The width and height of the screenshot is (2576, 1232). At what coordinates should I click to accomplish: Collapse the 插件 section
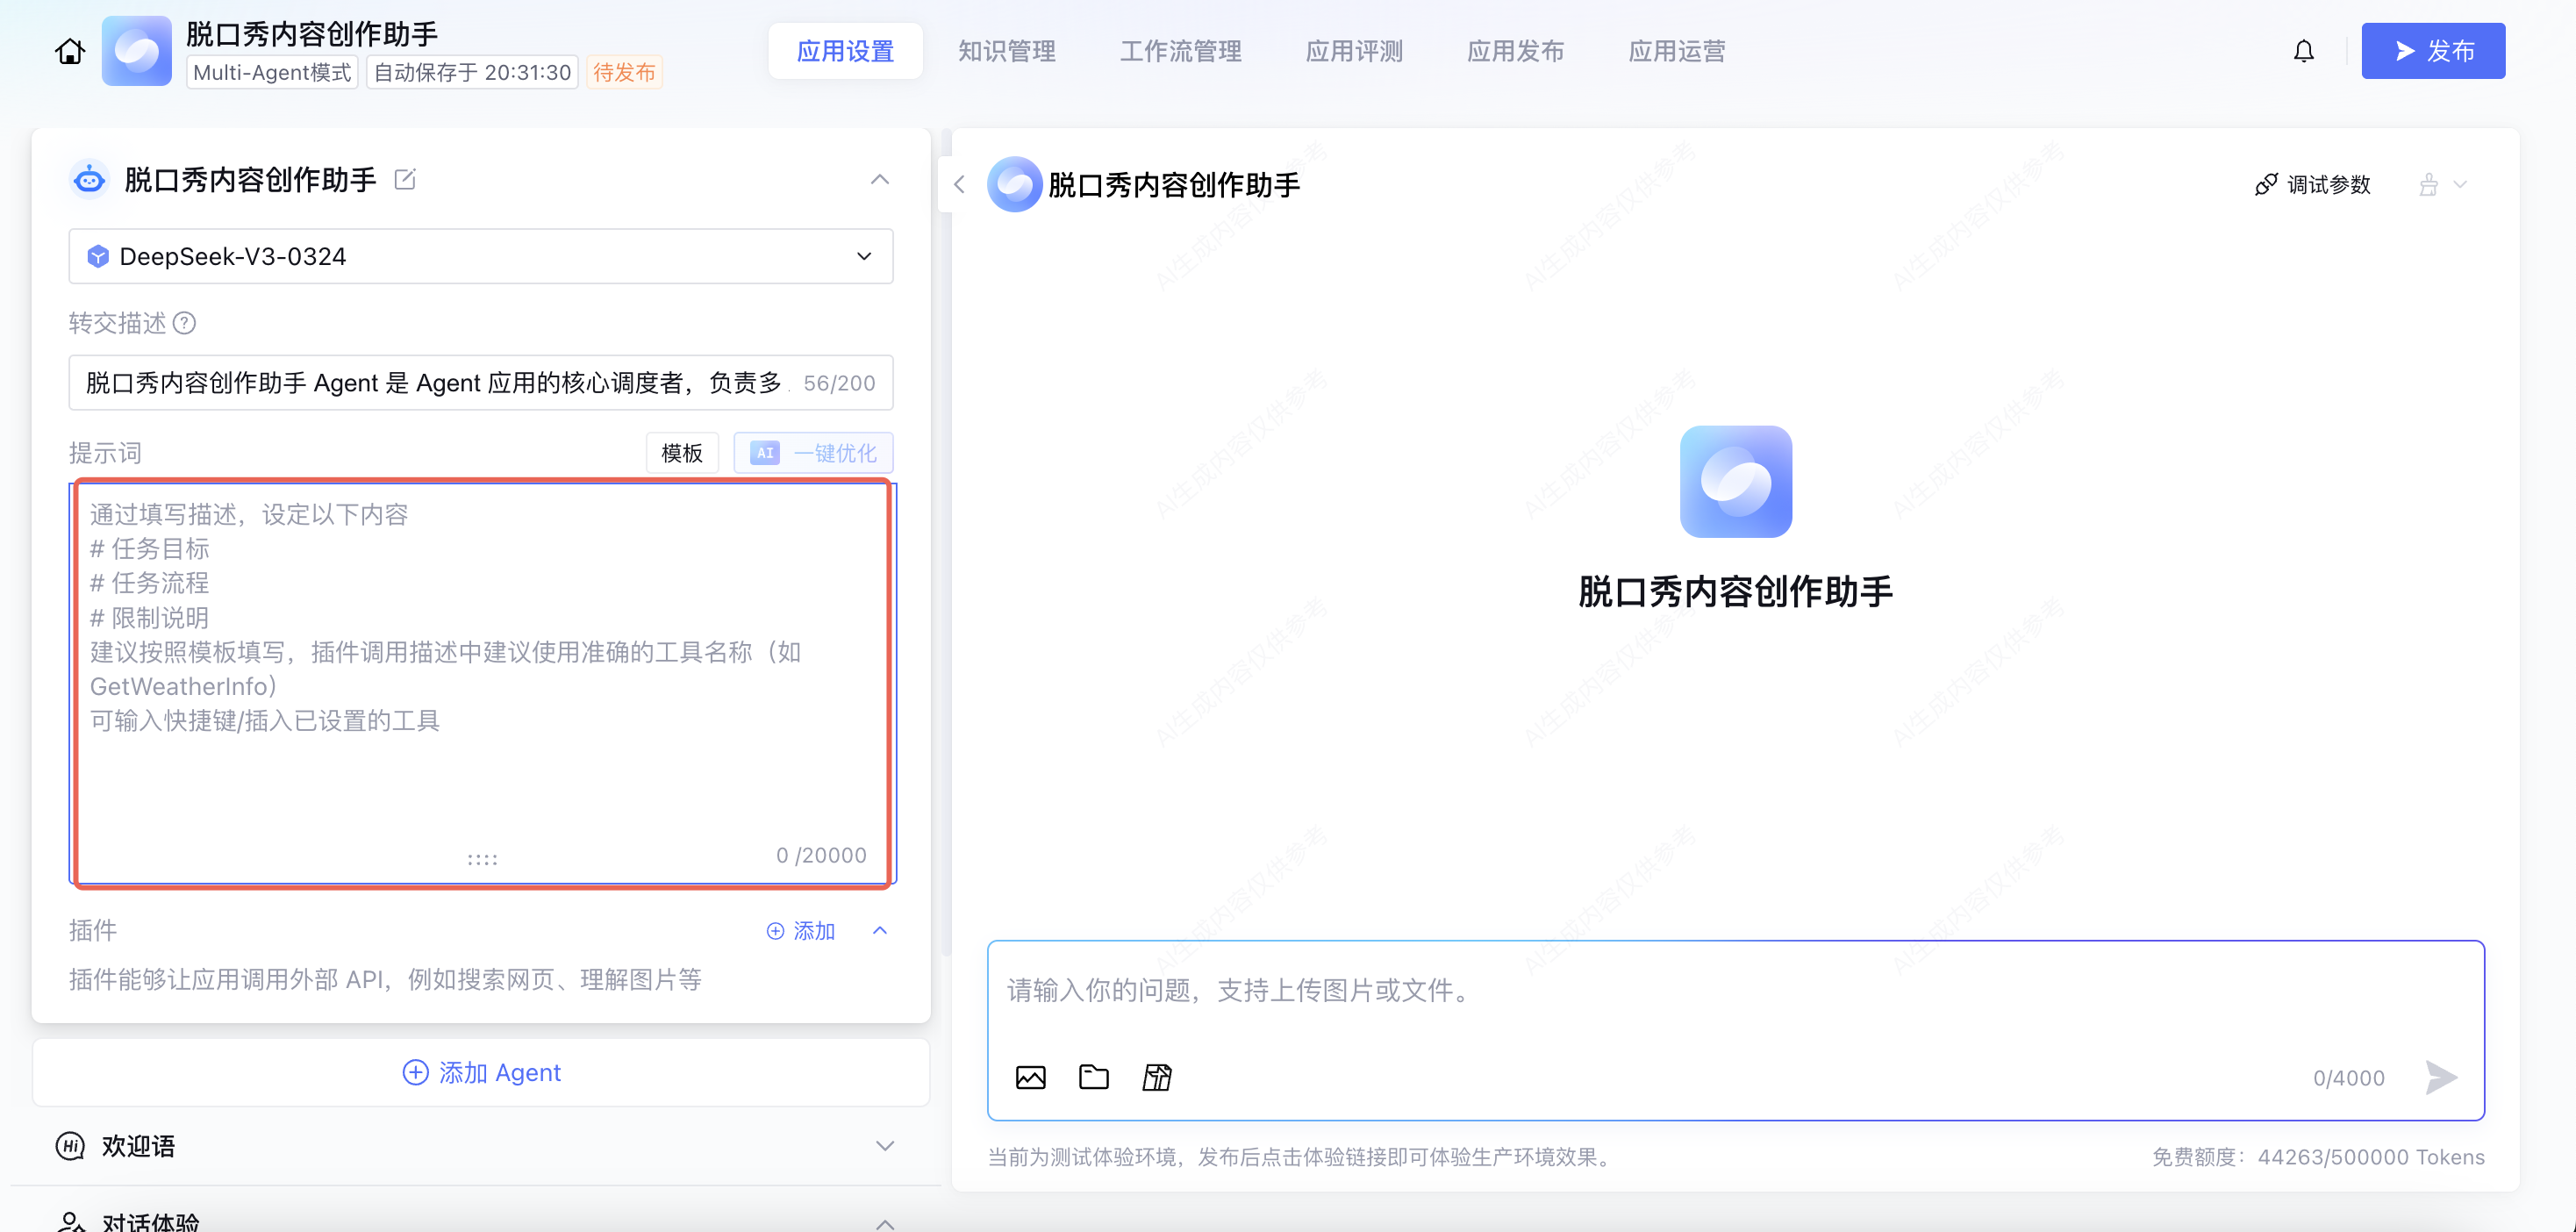click(x=879, y=931)
